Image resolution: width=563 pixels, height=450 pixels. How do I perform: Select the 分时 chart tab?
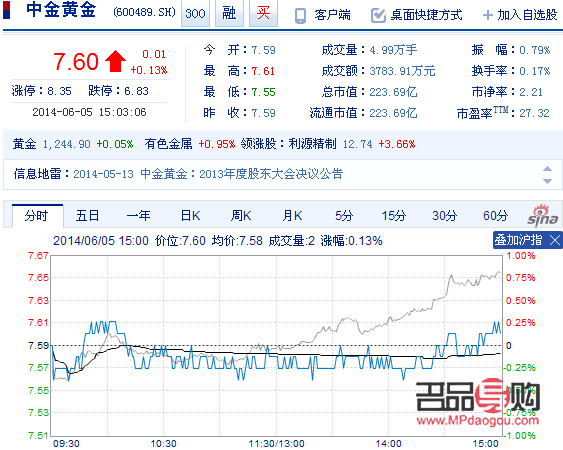click(x=37, y=216)
